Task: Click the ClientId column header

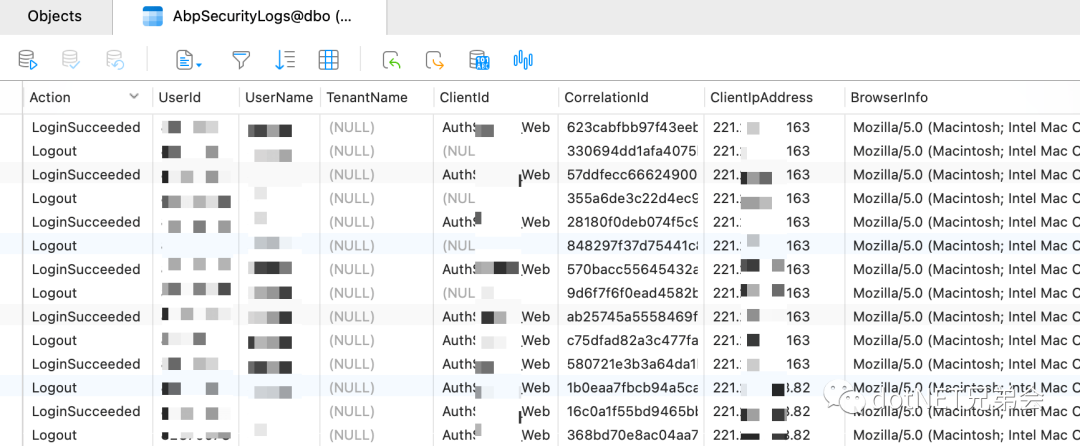Action: point(464,98)
